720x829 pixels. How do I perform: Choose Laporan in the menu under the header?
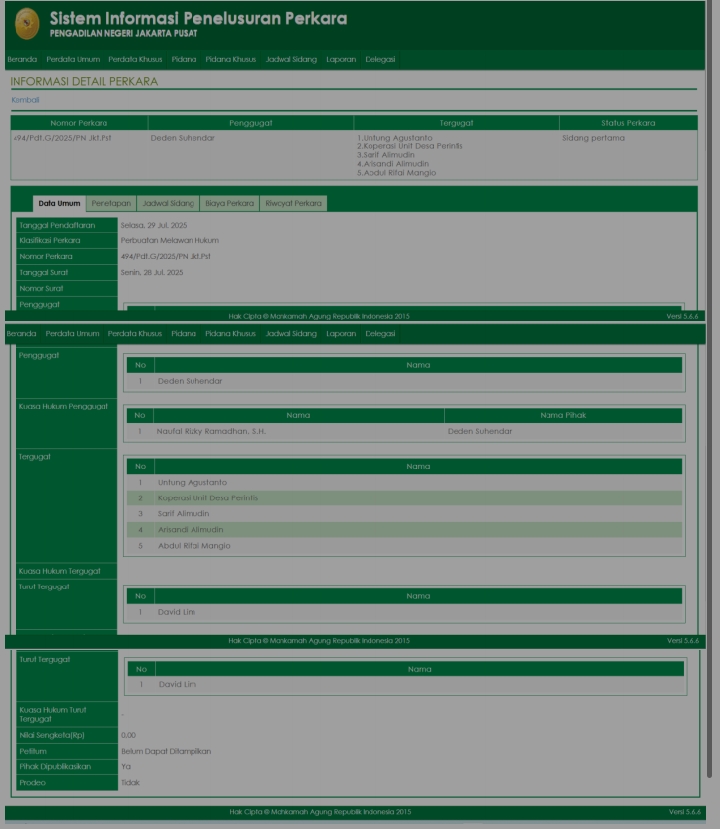pos(341,59)
